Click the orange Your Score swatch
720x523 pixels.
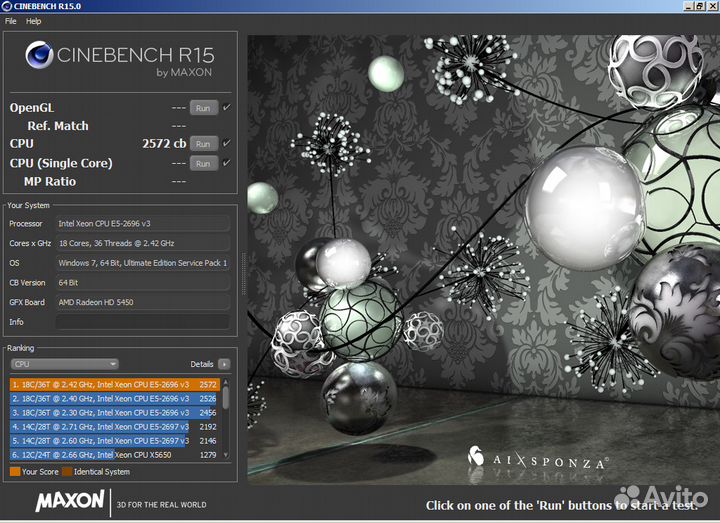(x=14, y=471)
